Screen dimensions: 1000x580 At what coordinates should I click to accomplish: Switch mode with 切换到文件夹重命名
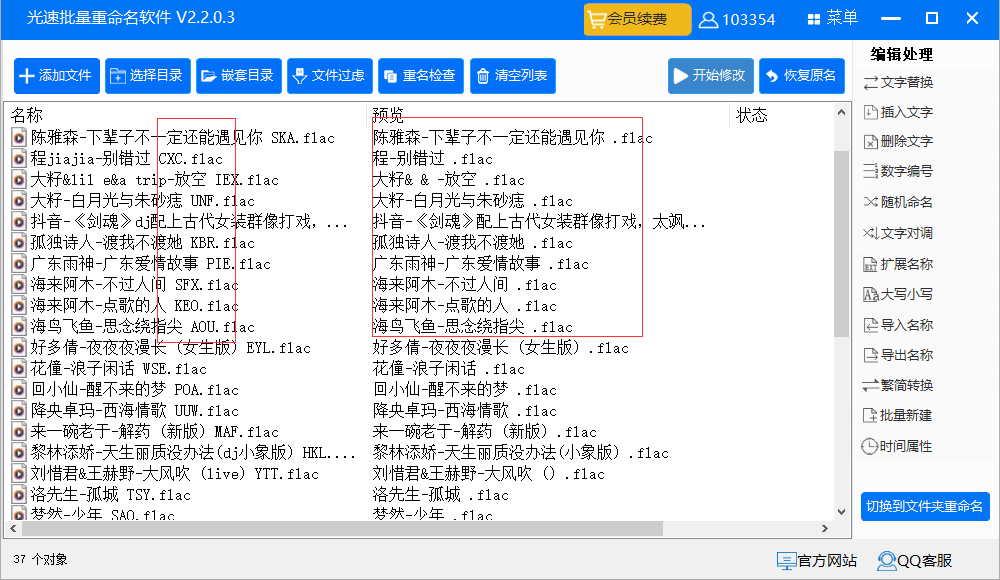point(925,507)
